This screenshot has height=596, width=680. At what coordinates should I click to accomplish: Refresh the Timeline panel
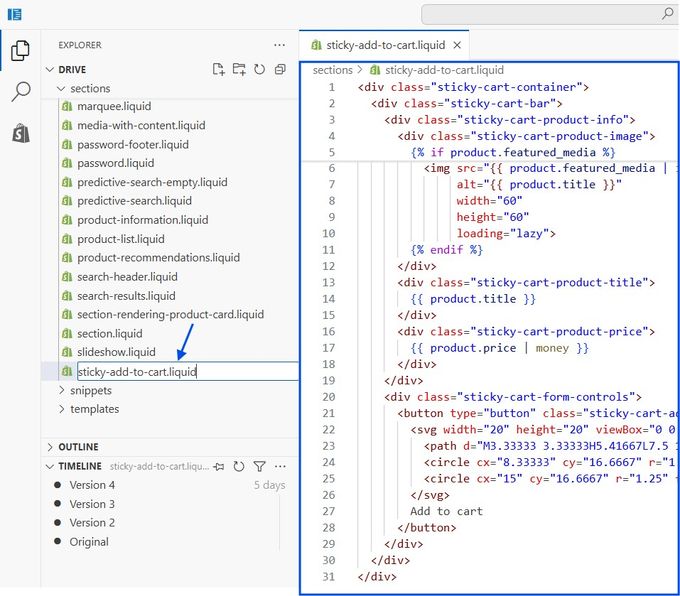click(239, 466)
